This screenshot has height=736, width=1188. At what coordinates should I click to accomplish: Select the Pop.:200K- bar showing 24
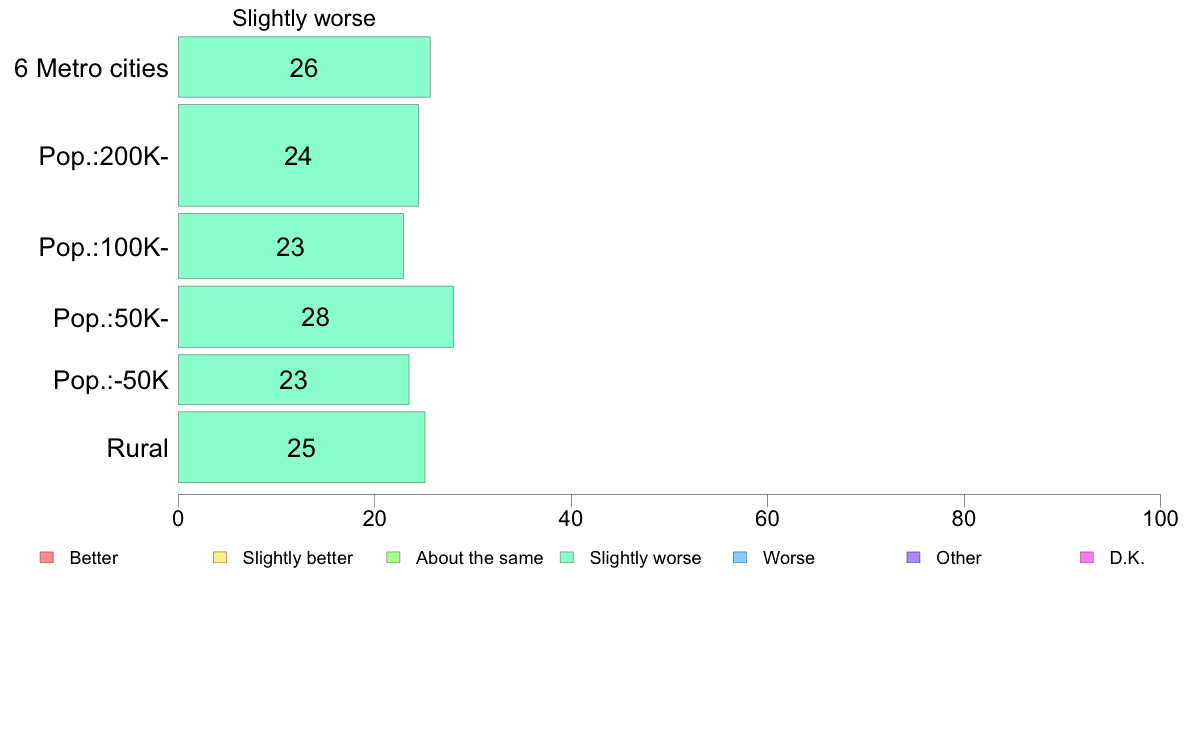(x=298, y=155)
